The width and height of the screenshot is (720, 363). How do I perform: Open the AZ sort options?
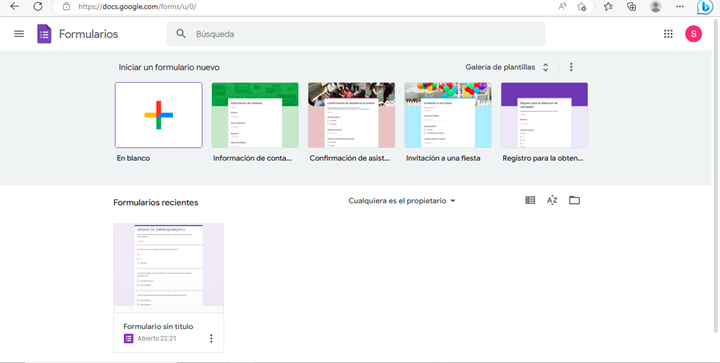tap(552, 200)
